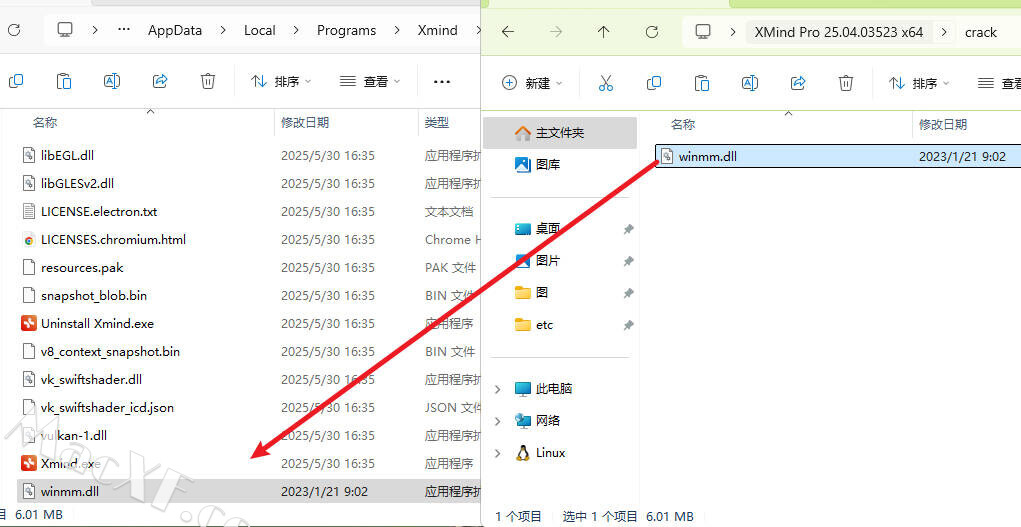Go to Xmind breadcrumb in left window
The image size is (1021, 527).
click(x=438, y=30)
